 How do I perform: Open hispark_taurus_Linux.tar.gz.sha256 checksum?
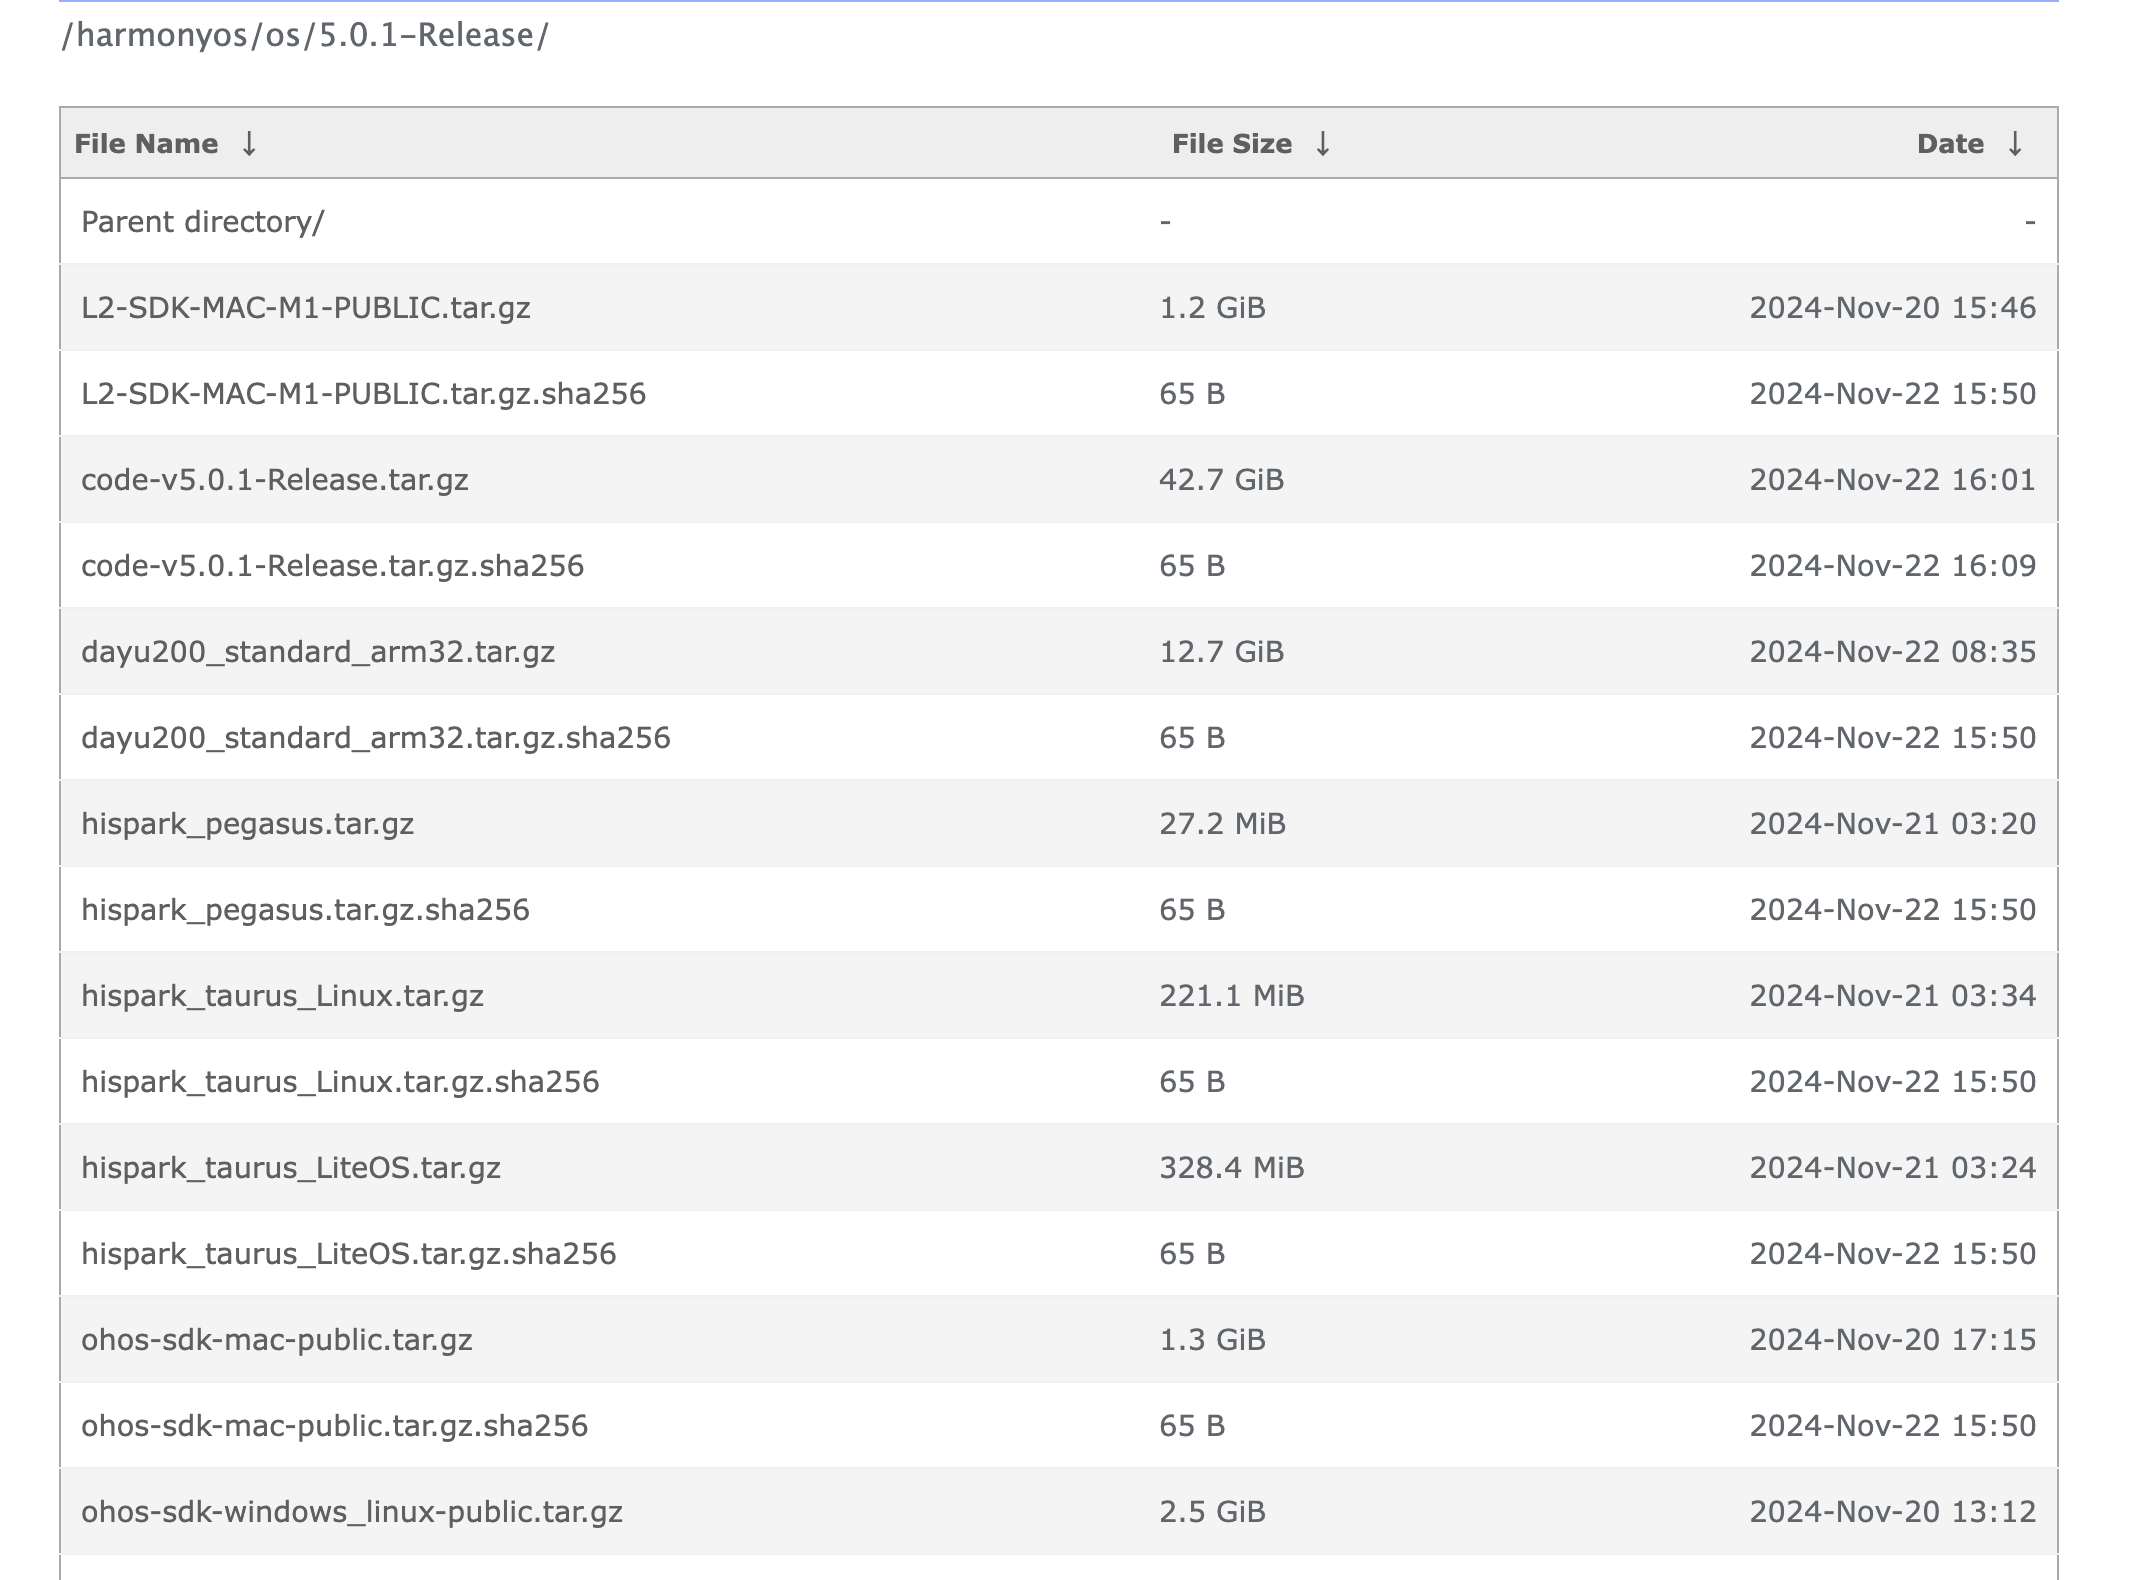(x=341, y=1082)
